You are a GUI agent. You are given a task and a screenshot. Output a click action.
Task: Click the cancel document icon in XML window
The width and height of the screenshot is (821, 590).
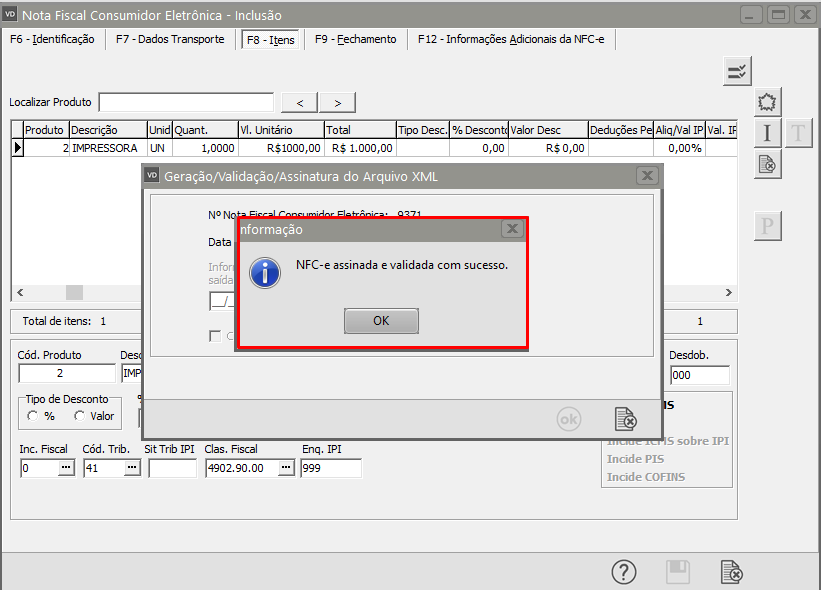click(625, 419)
